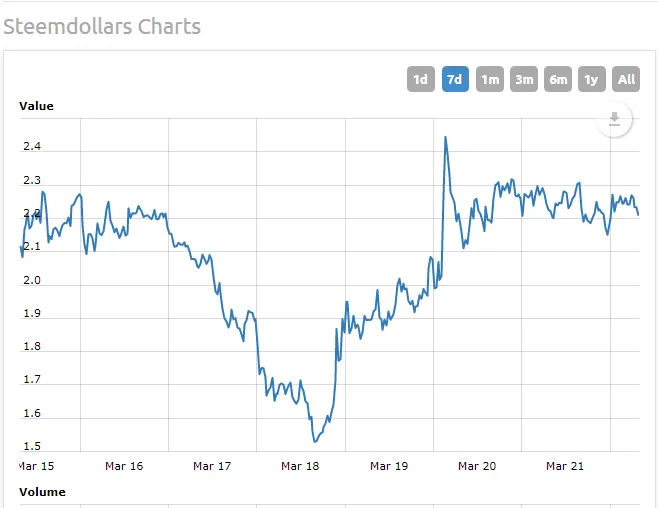Click the Mar 19 x-axis label
The height and width of the screenshot is (508, 658).
(x=388, y=466)
